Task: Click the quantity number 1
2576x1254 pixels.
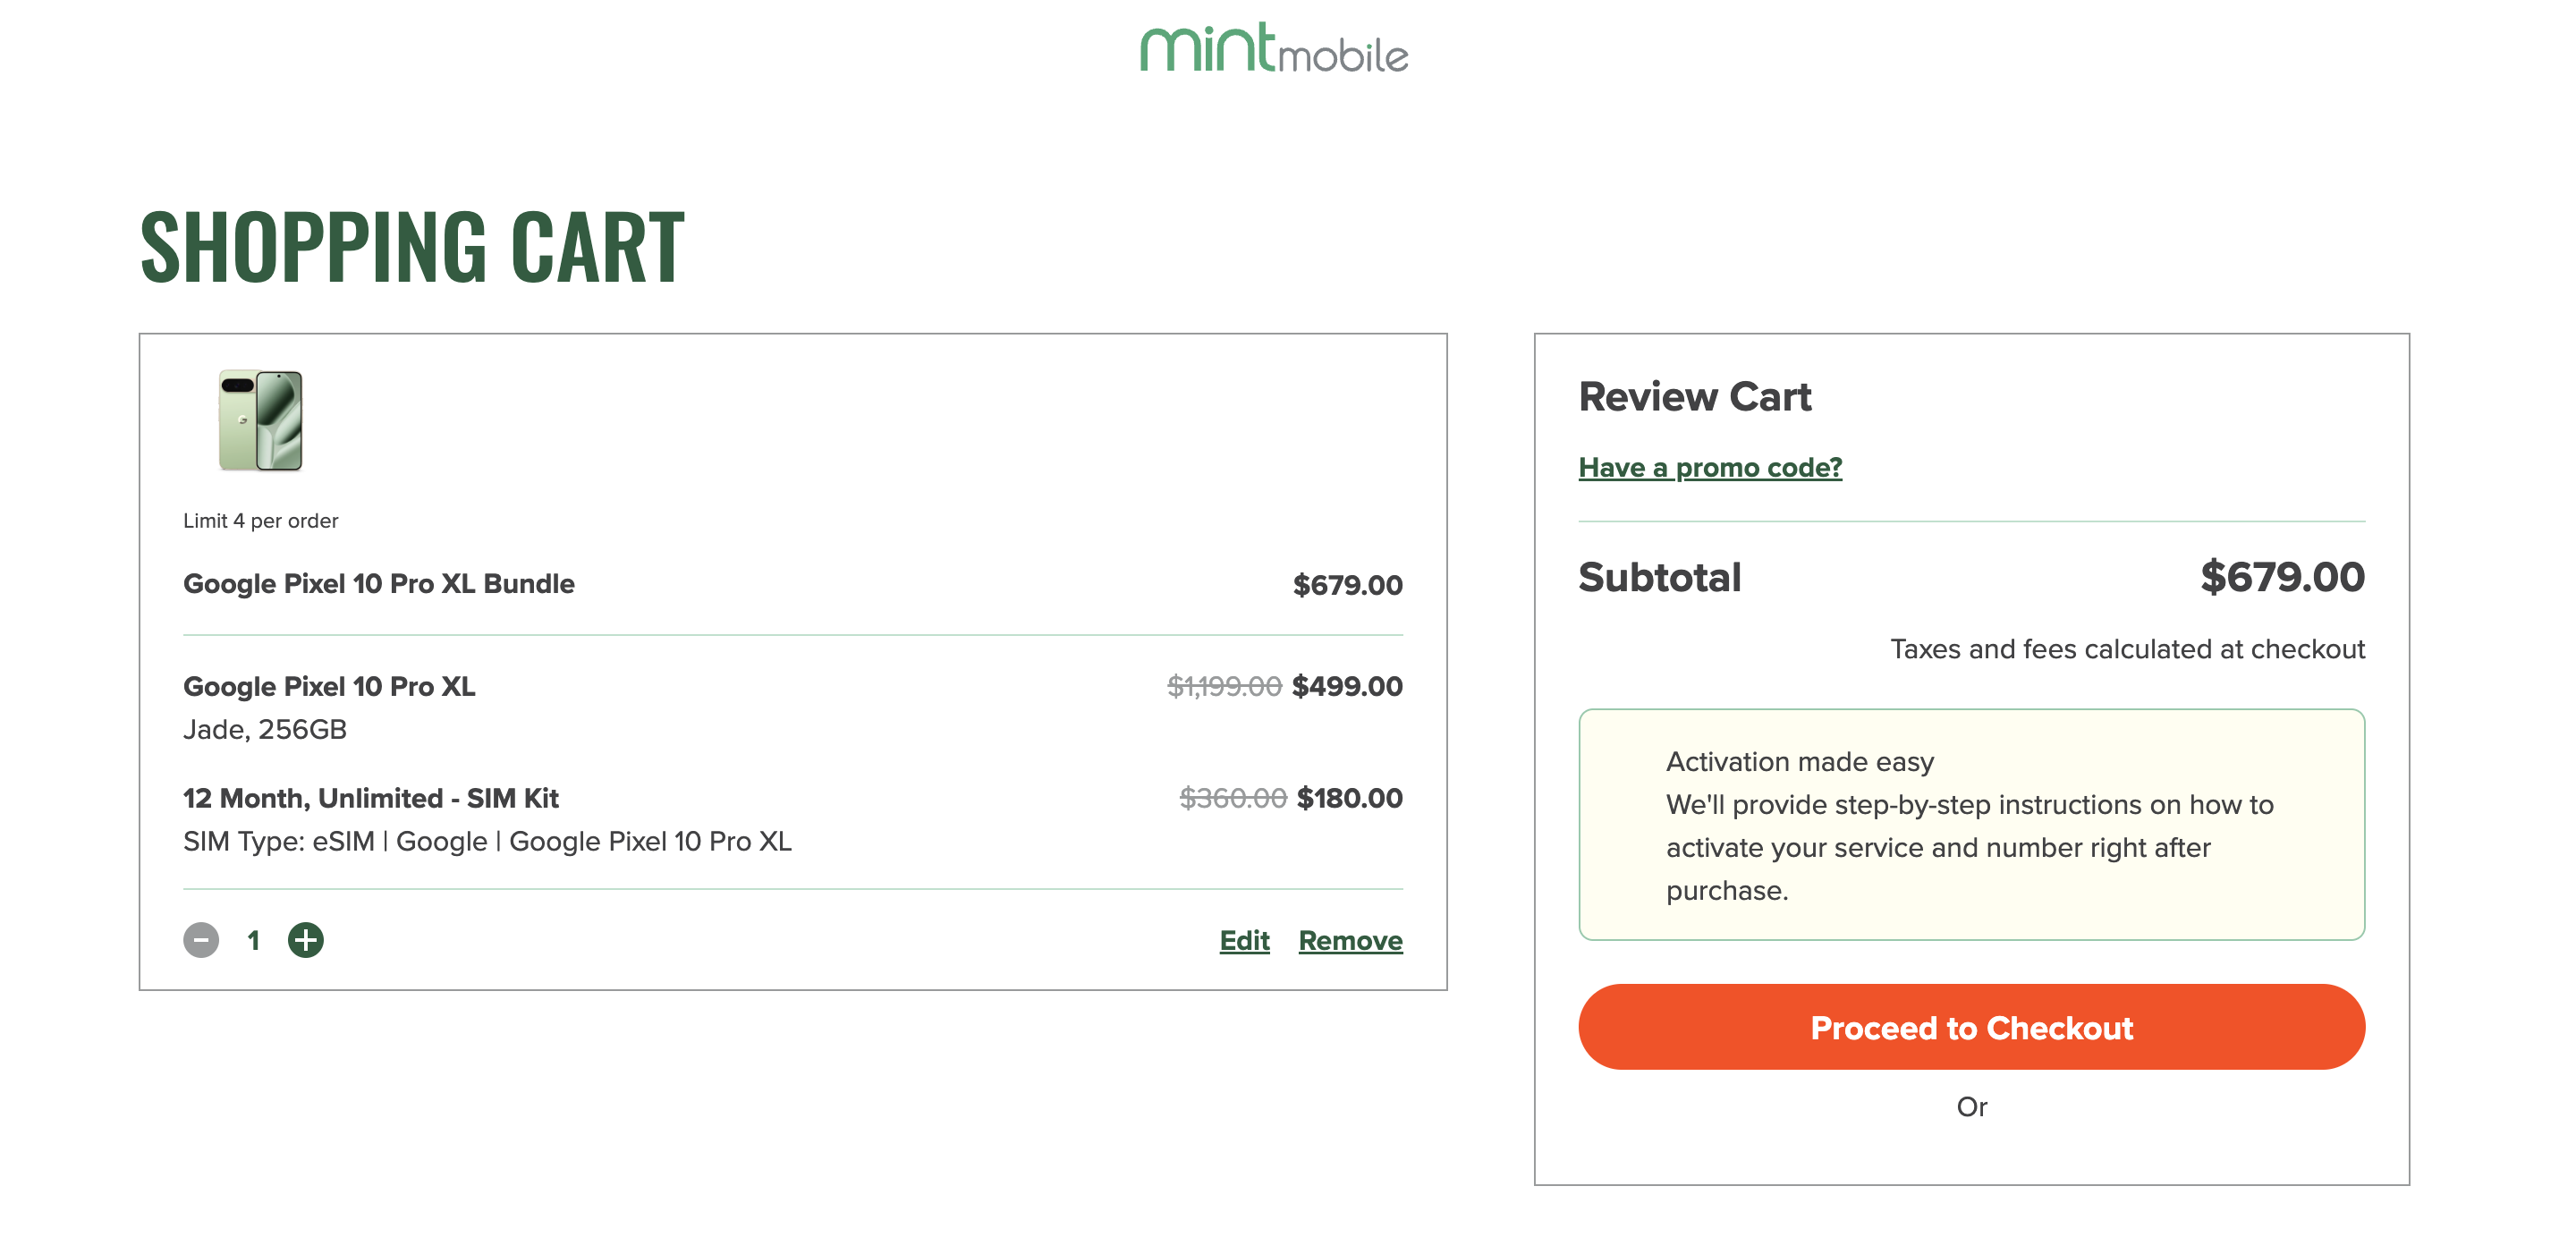Action: [x=254, y=940]
